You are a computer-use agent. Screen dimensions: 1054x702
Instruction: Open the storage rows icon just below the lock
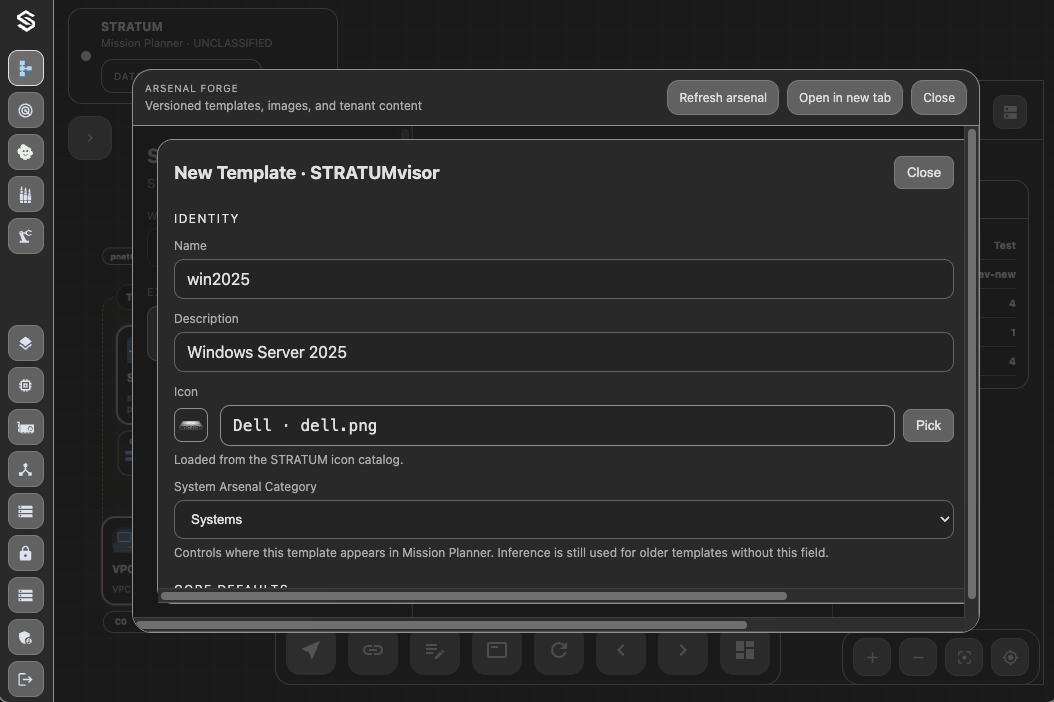tap(26, 595)
